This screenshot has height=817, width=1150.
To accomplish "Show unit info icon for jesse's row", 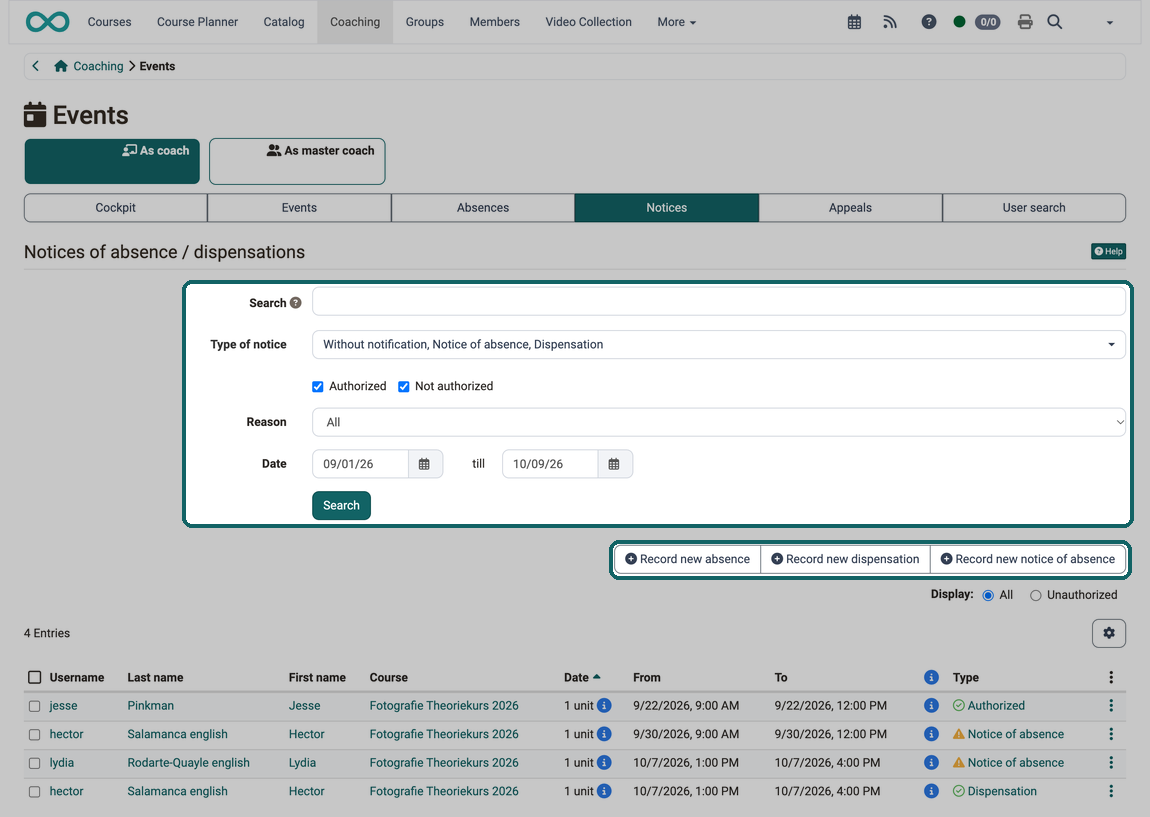I will point(604,706).
